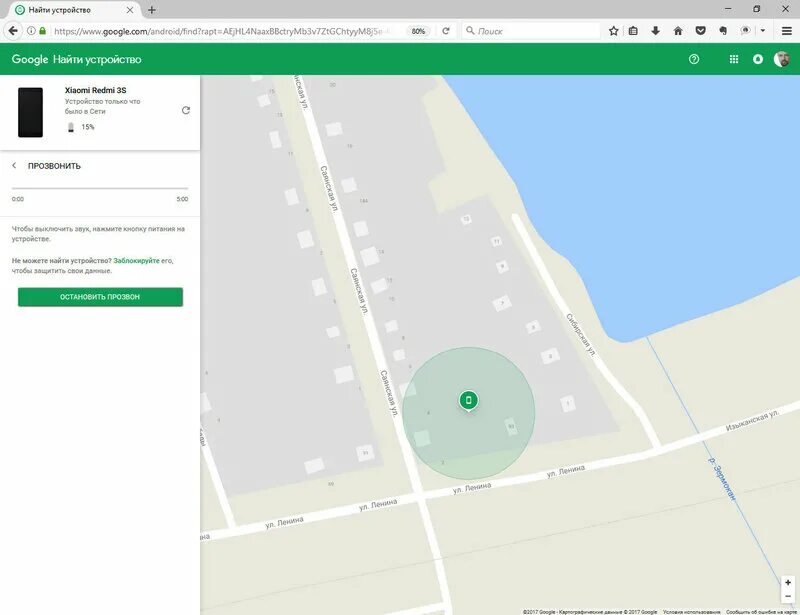Open Google notifications bell icon

[758, 59]
